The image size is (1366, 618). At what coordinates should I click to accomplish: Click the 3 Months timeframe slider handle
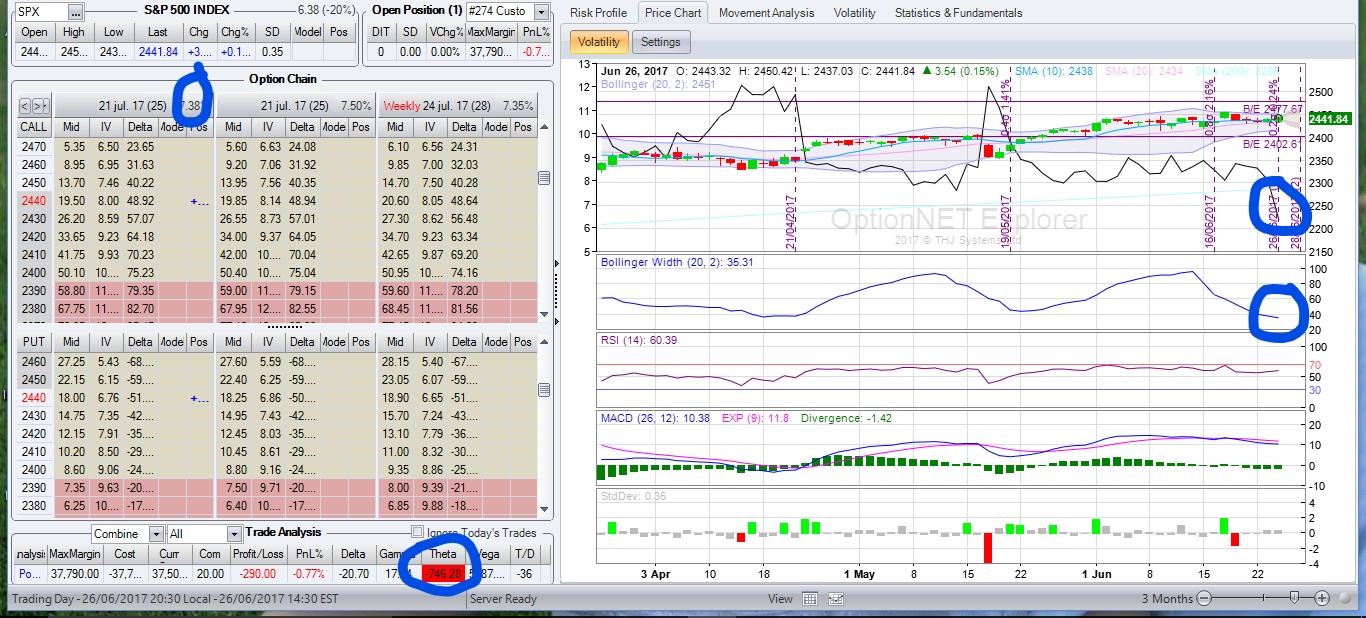coord(1294,598)
